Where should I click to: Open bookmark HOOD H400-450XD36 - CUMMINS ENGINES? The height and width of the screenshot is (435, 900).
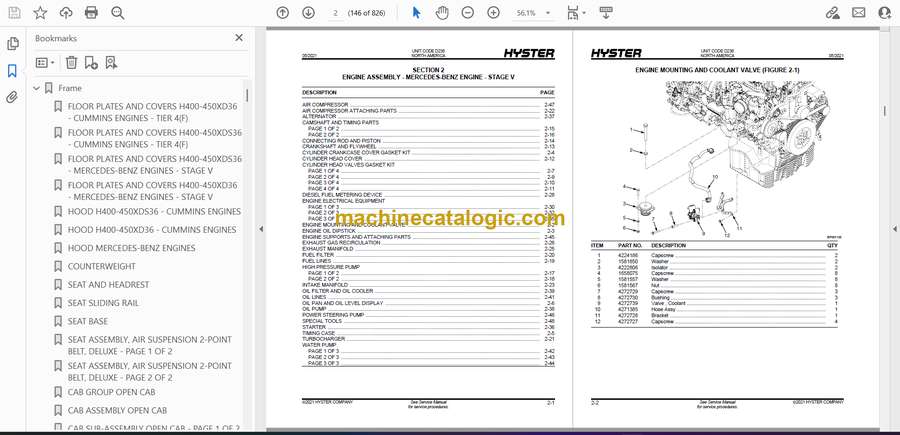click(152, 230)
